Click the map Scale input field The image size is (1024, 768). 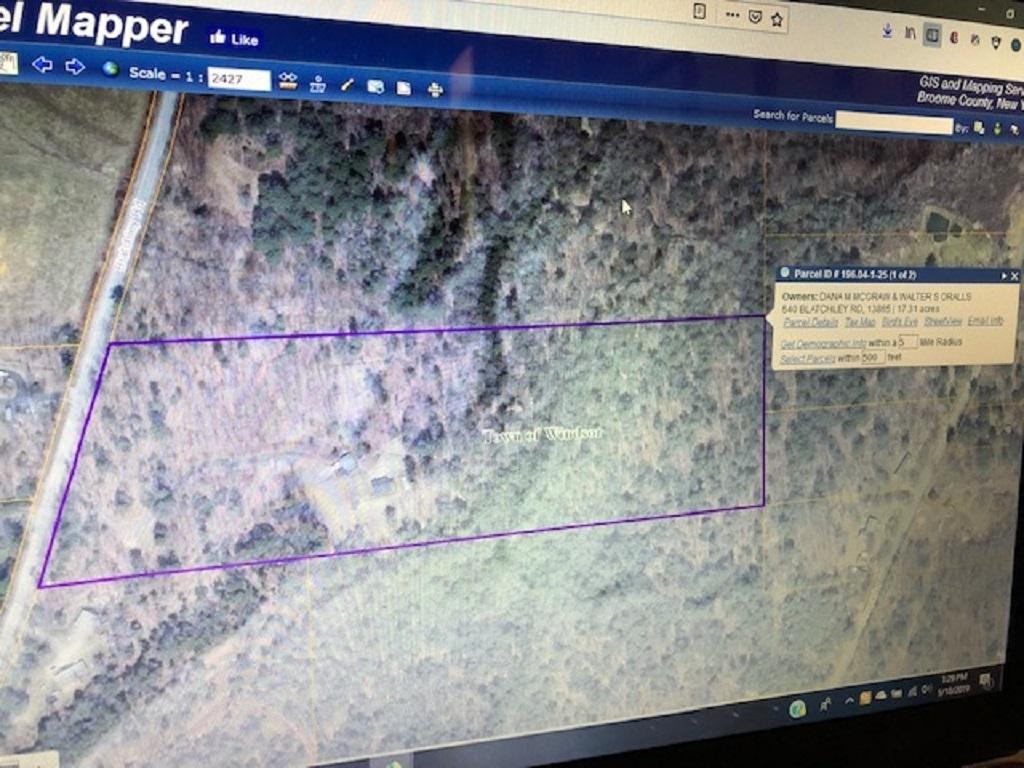click(x=238, y=79)
